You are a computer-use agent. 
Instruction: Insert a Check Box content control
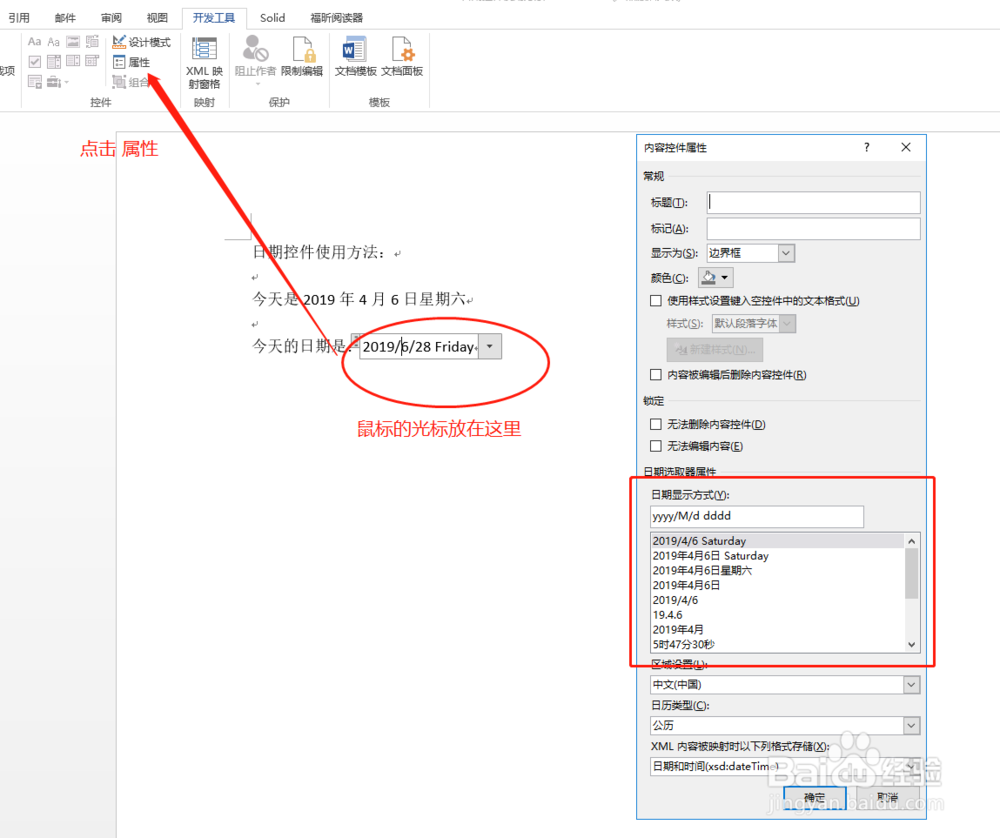34,62
